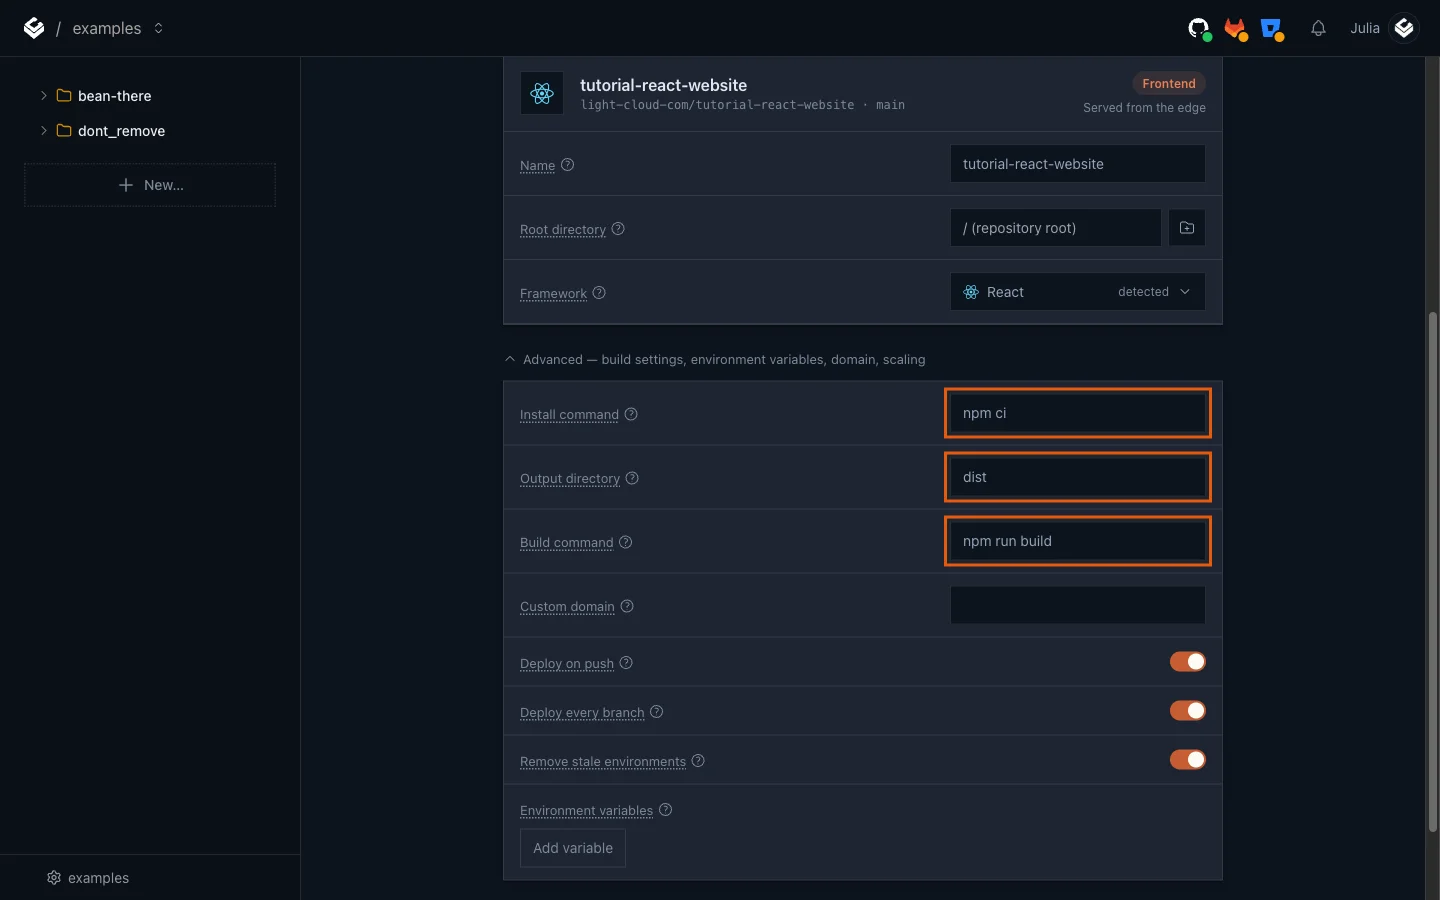Show help for Install command
The width and height of the screenshot is (1440, 900).
coord(631,414)
